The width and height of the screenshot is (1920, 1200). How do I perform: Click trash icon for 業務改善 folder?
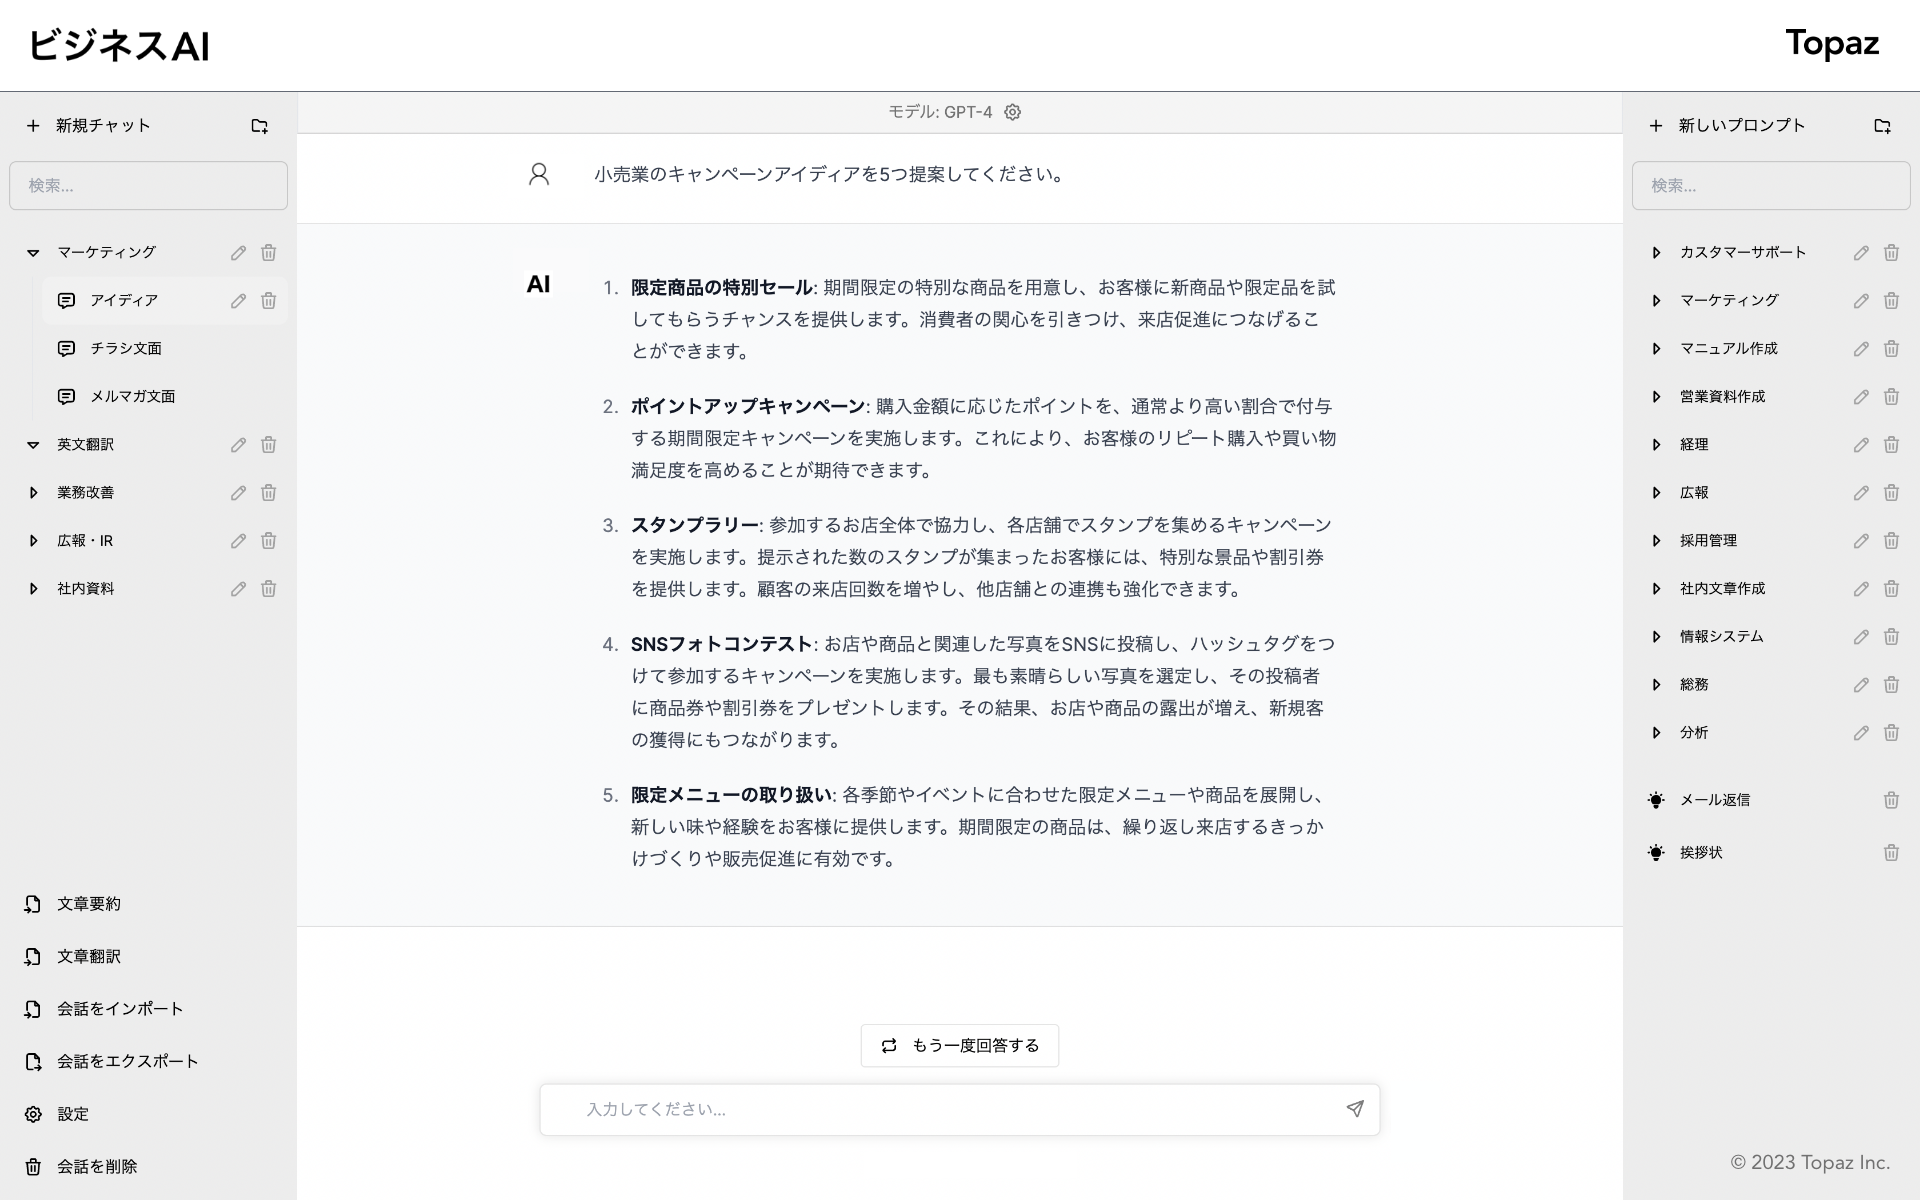[x=268, y=493]
